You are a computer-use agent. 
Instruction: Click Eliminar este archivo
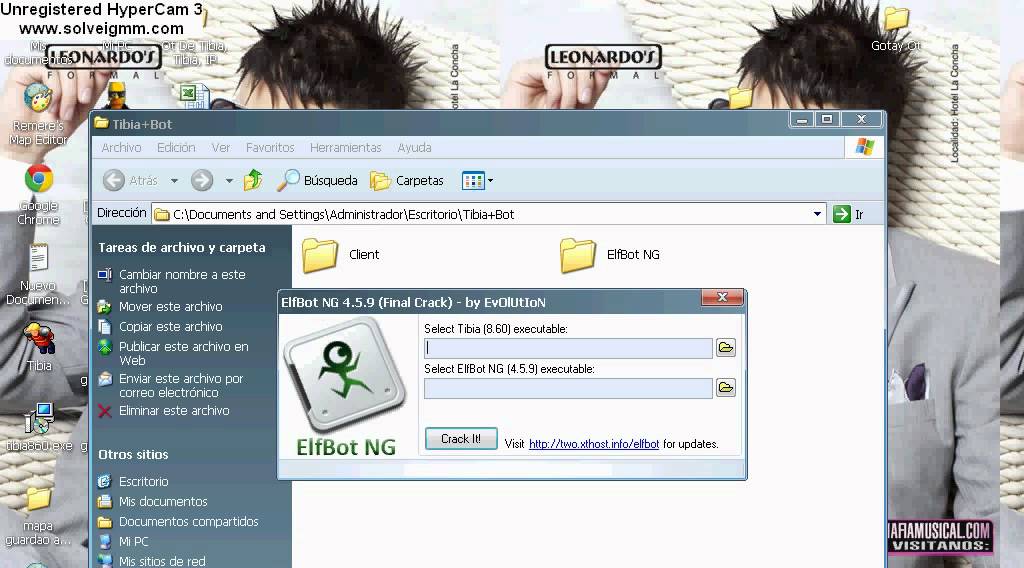pos(165,411)
